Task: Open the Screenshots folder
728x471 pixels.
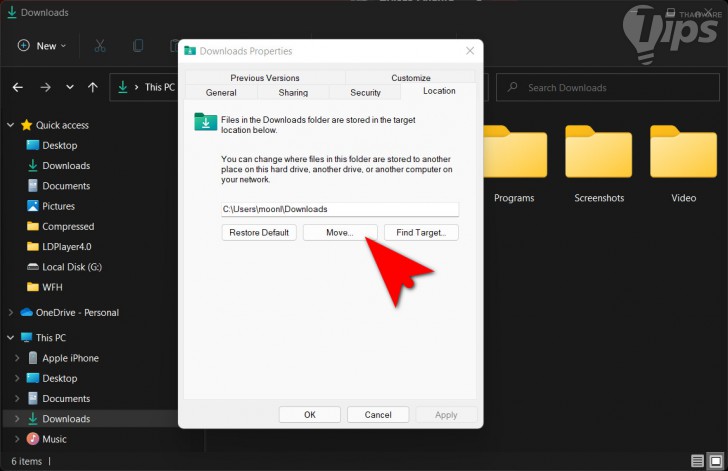Action: pos(599,164)
